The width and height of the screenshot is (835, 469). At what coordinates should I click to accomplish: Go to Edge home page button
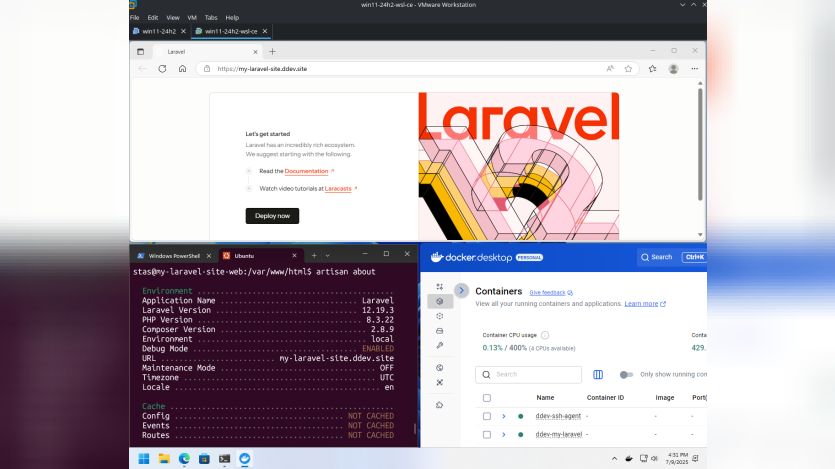pyautogui.click(x=182, y=69)
